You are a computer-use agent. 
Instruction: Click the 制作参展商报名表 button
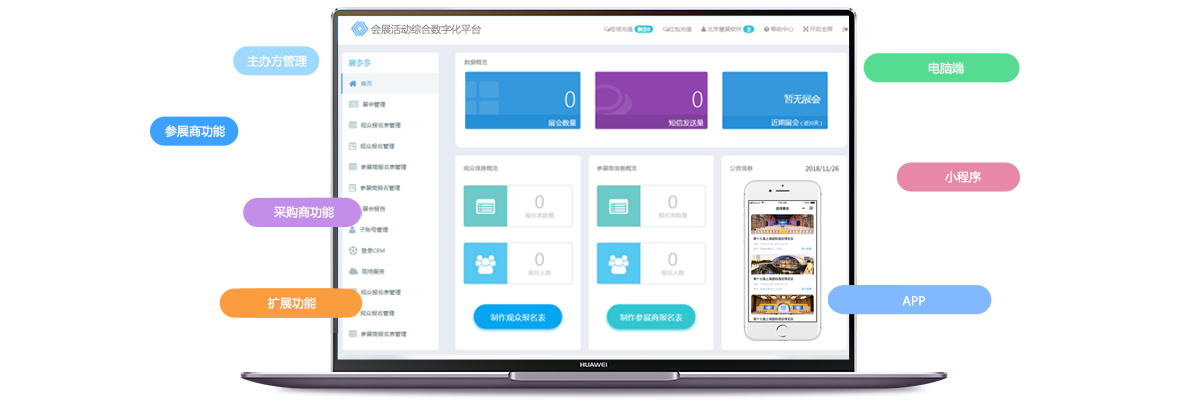click(x=651, y=317)
